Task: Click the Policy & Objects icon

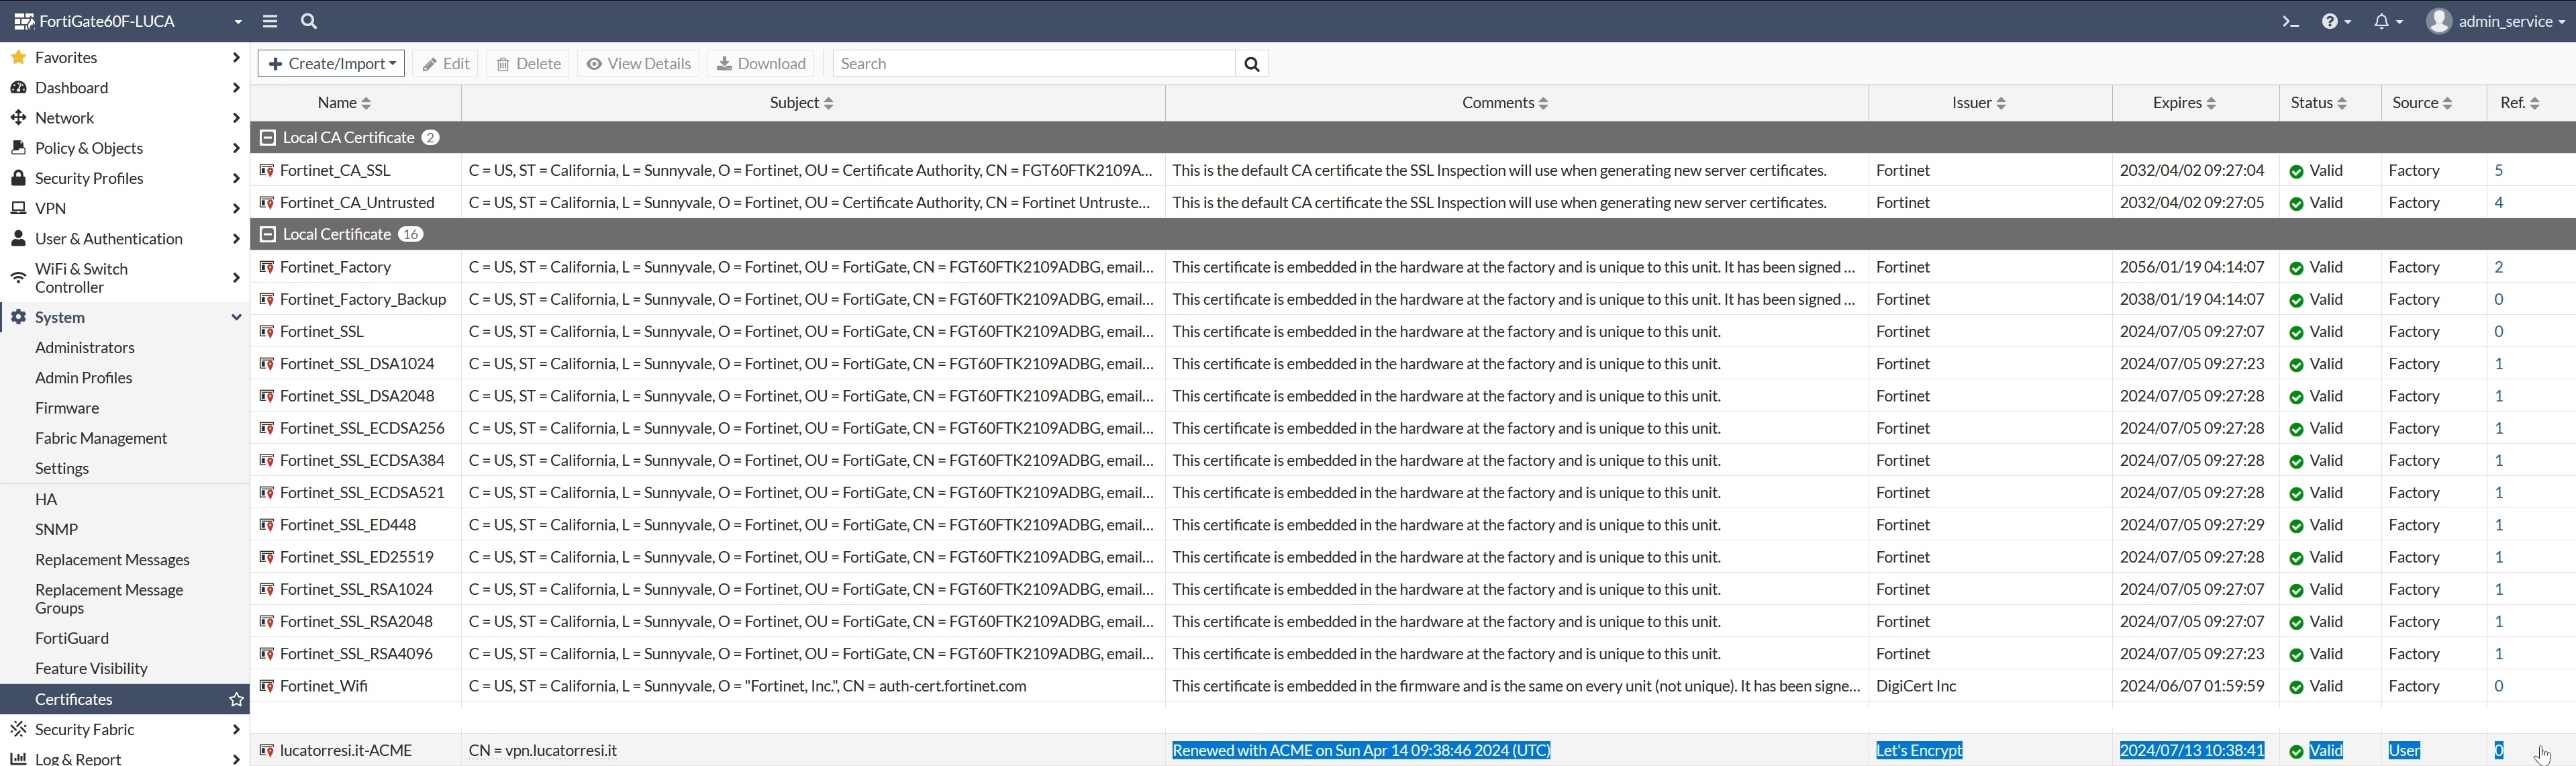Action: pyautogui.click(x=18, y=148)
